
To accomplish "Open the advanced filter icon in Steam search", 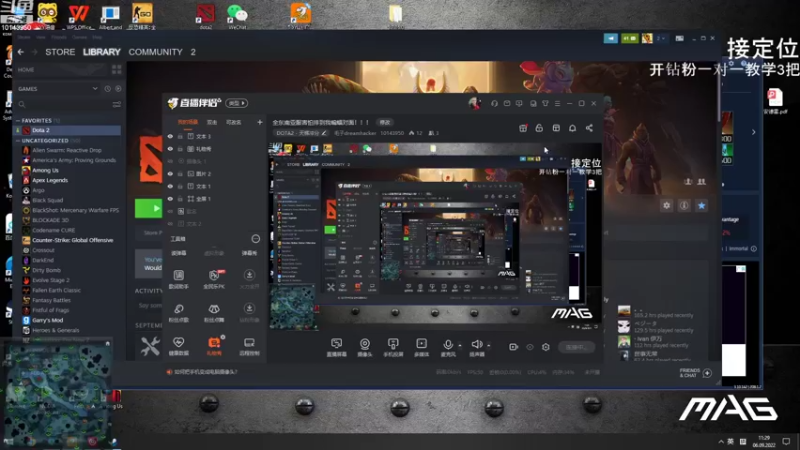I will 117,105.
